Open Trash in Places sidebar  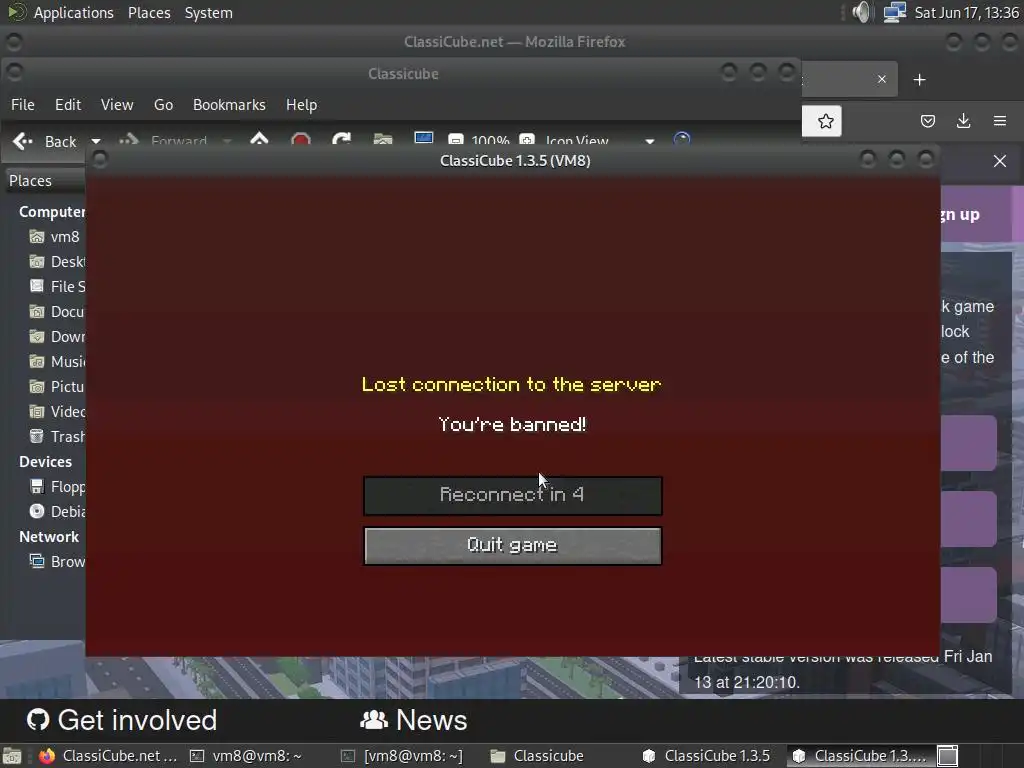(57, 436)
